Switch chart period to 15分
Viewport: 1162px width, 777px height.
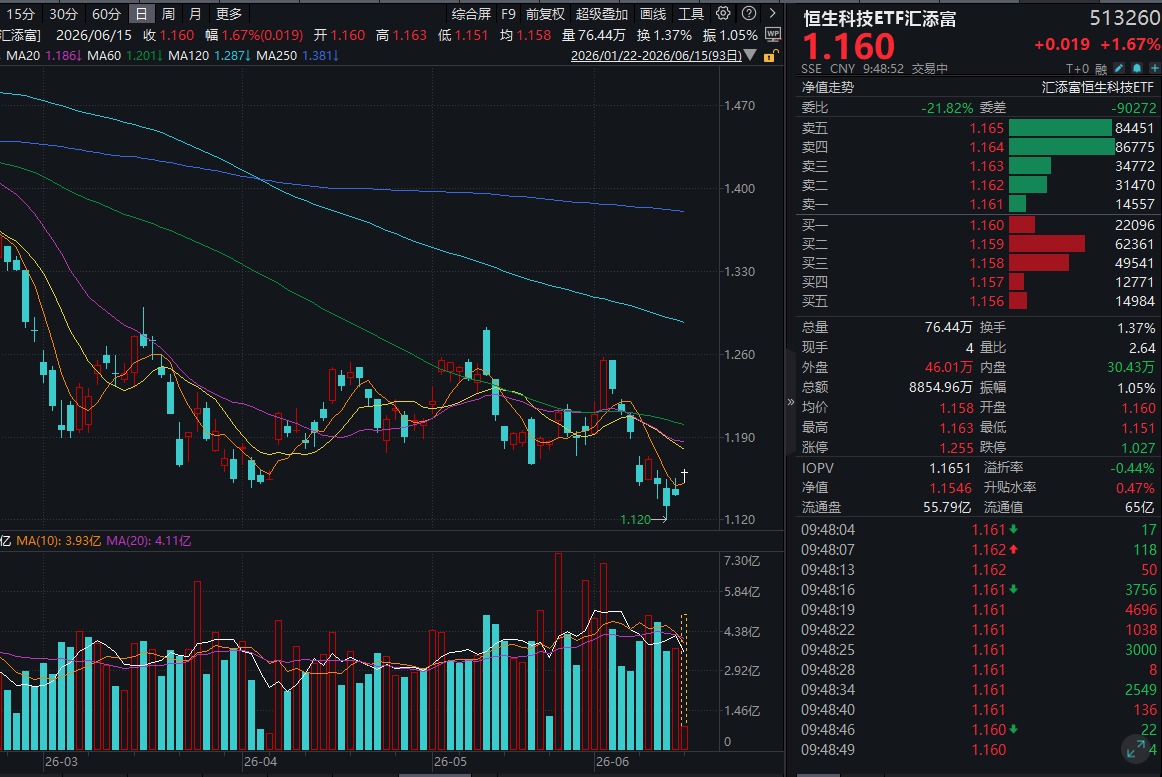tap(20, 14)
